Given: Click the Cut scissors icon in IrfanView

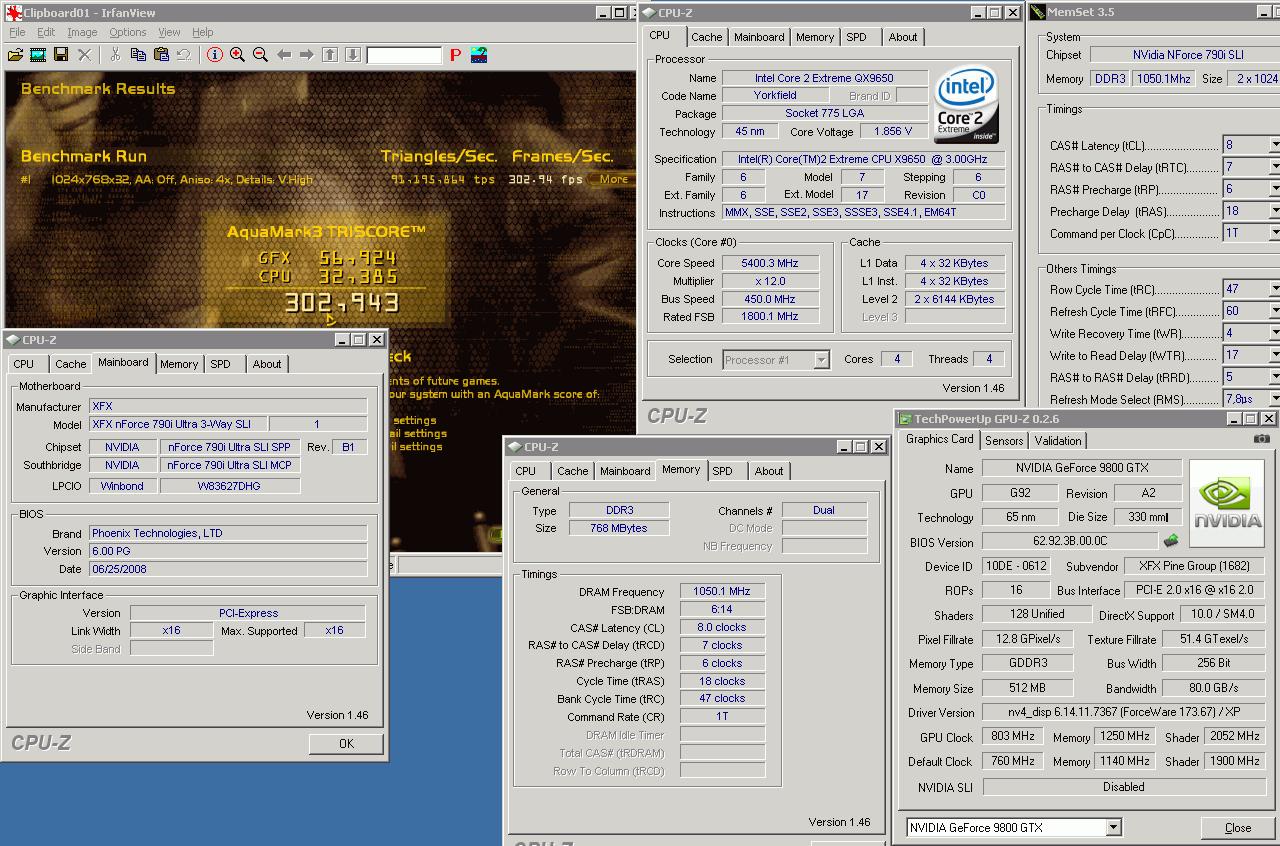Looking at the screenshot, I should pyautogui.click(x=115, y=55).
